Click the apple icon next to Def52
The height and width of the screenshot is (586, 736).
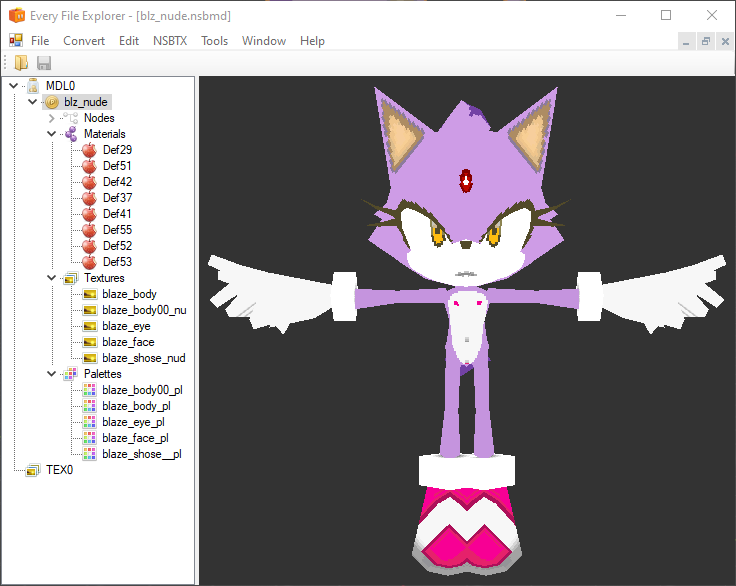tap(89, 246)
